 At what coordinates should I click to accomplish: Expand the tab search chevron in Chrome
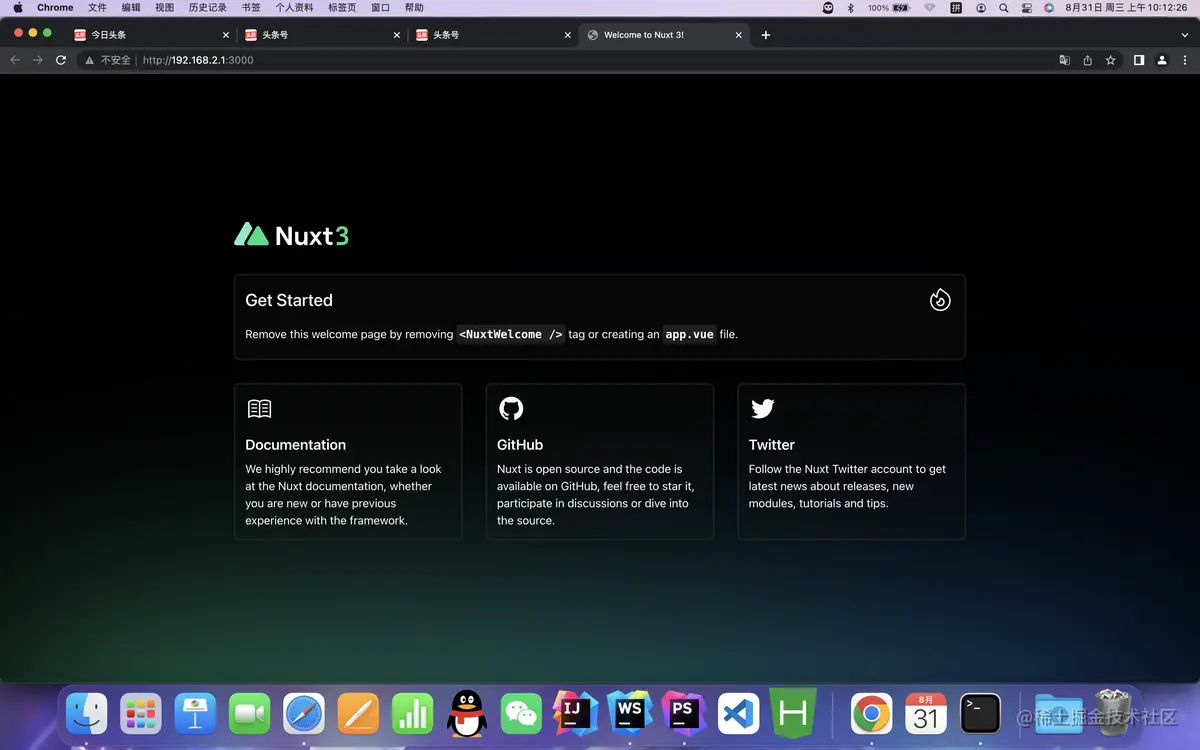click(1185, 35)
